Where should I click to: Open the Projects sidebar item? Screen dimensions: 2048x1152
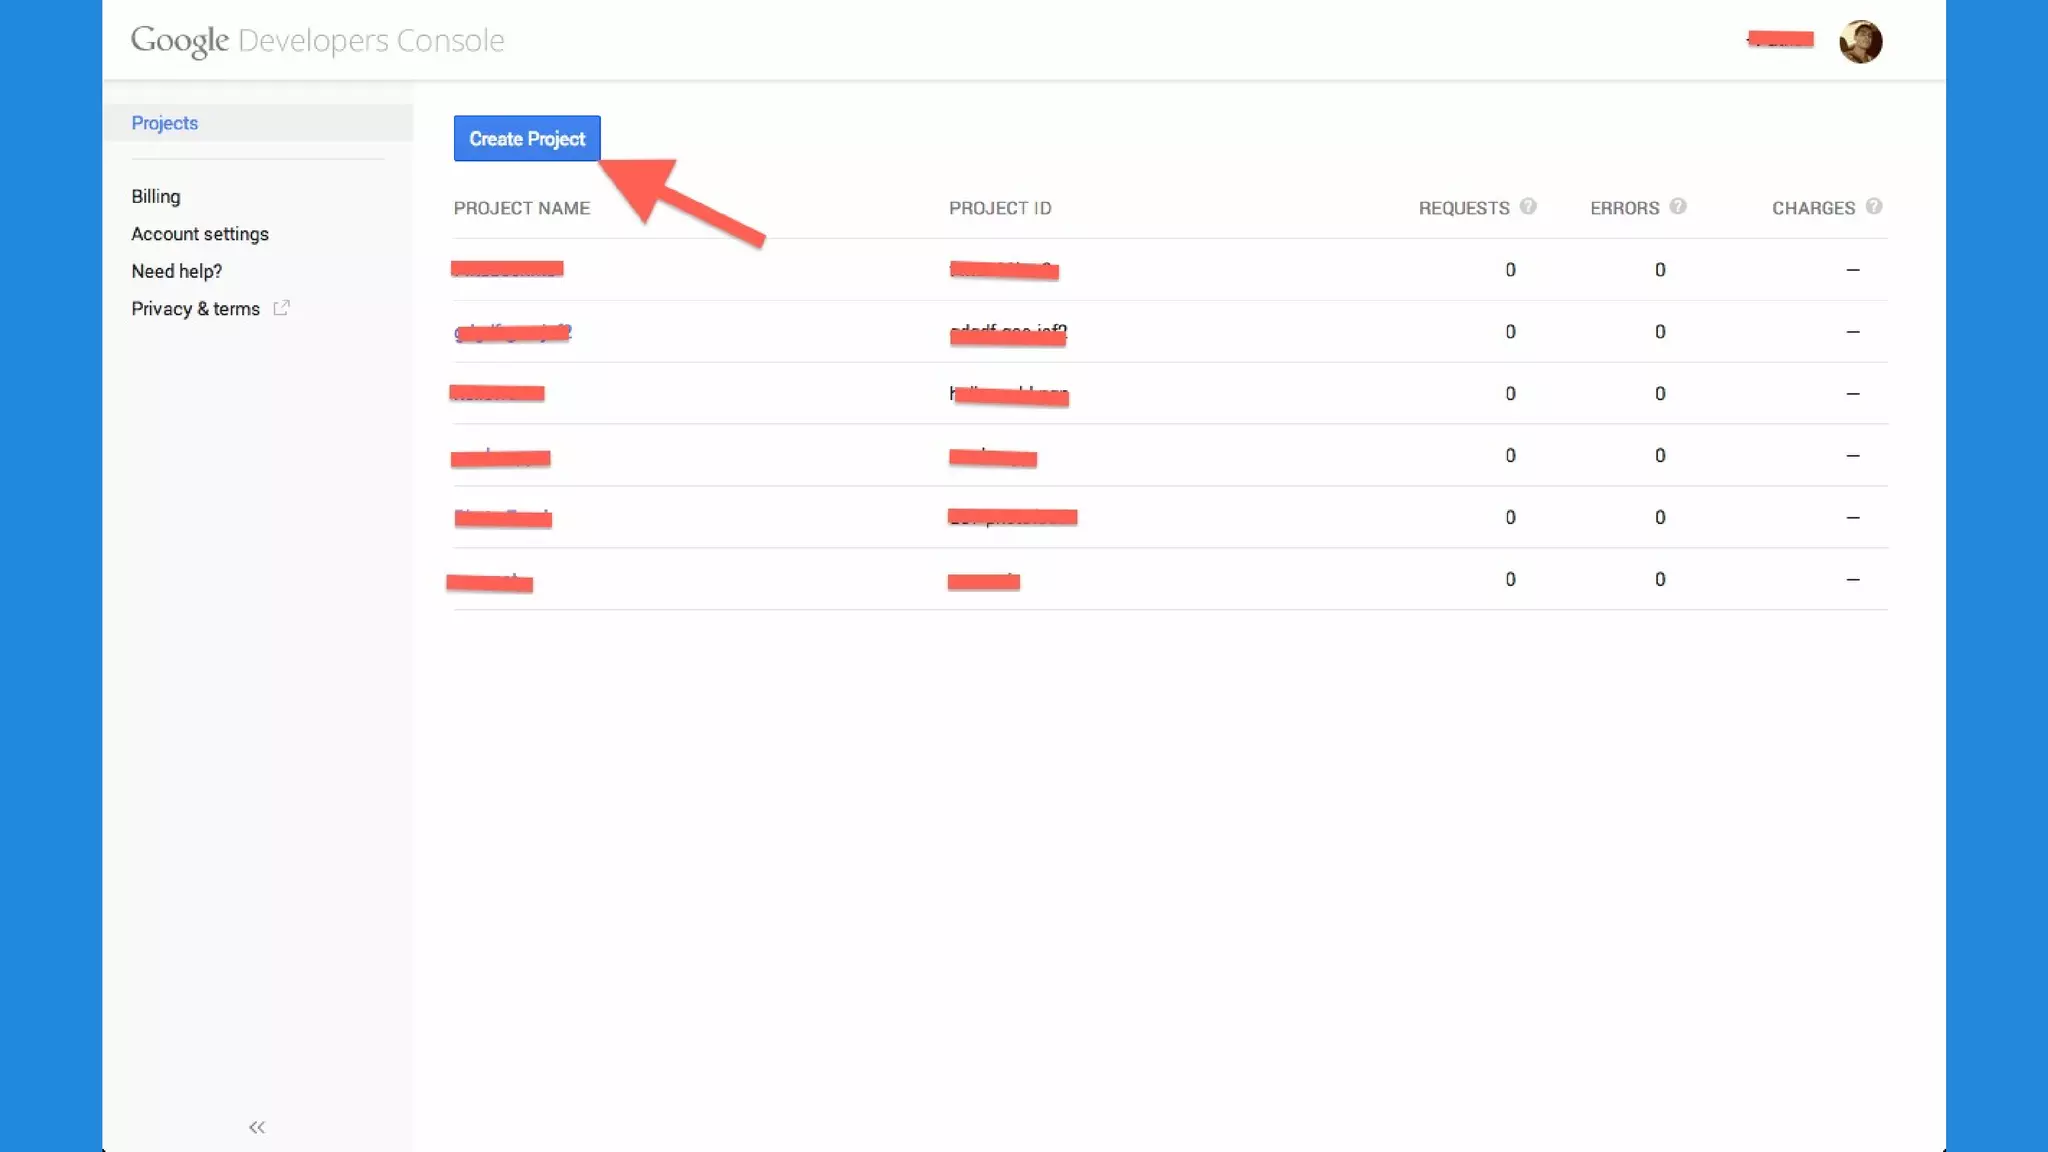tap(165, 123)
